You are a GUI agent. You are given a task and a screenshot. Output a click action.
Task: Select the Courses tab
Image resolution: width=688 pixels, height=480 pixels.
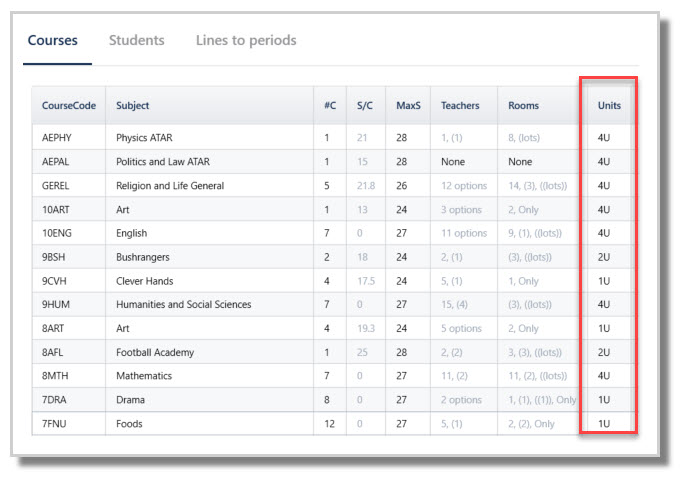[x=53, y=40]
